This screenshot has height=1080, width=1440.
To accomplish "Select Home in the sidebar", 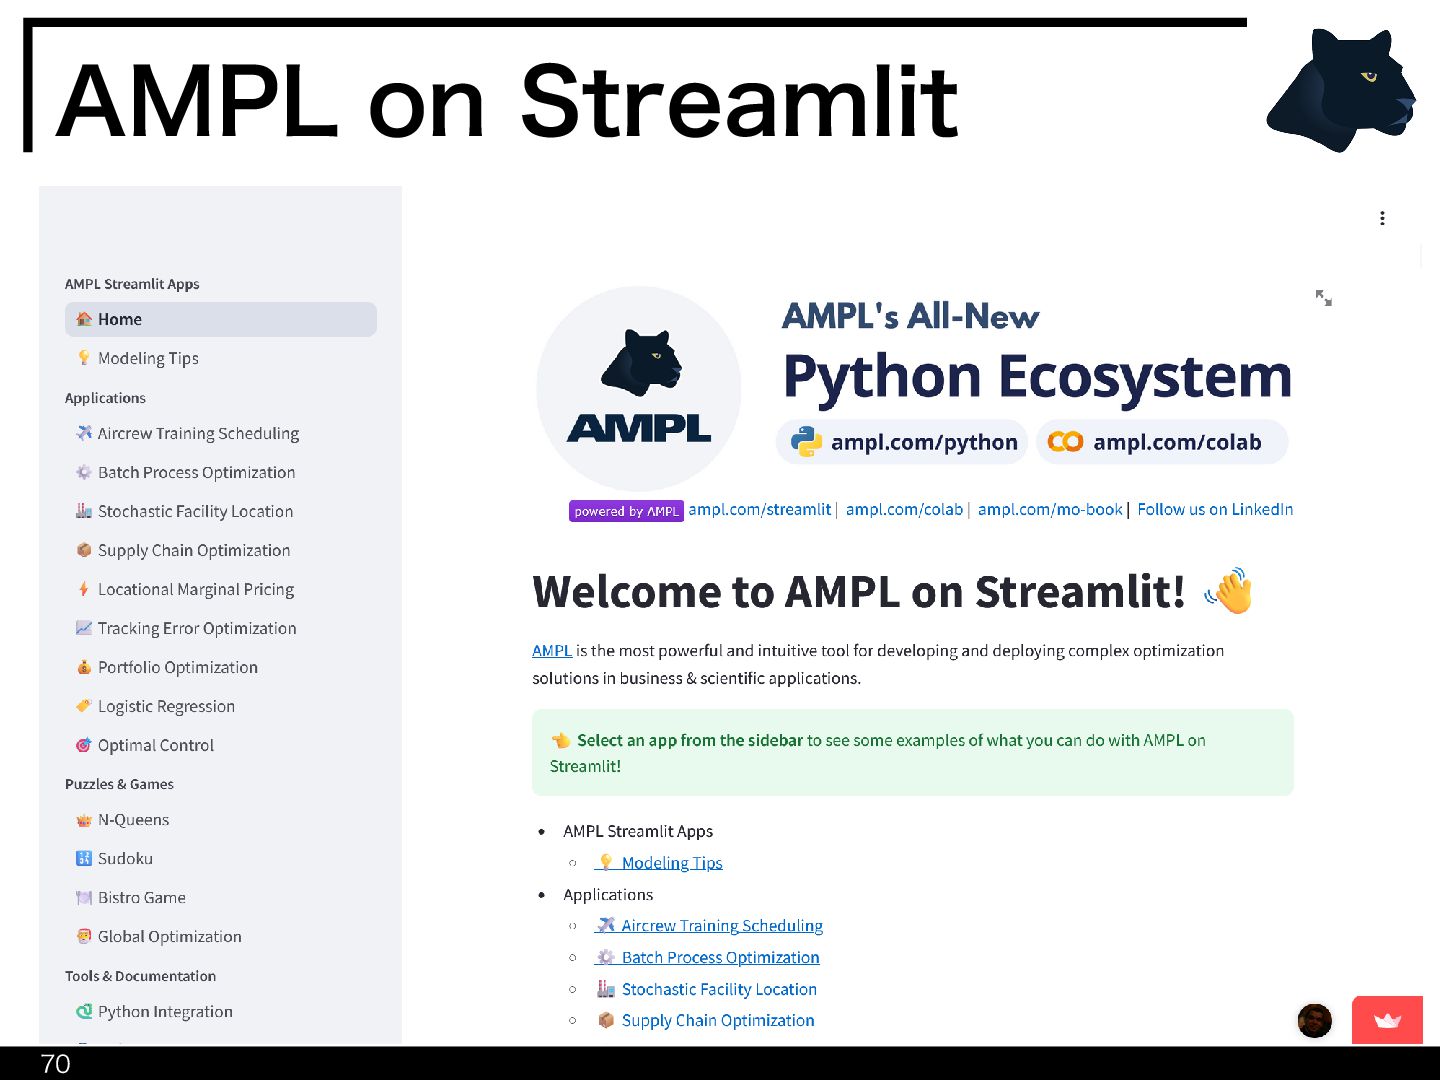I will coord(221,319).
